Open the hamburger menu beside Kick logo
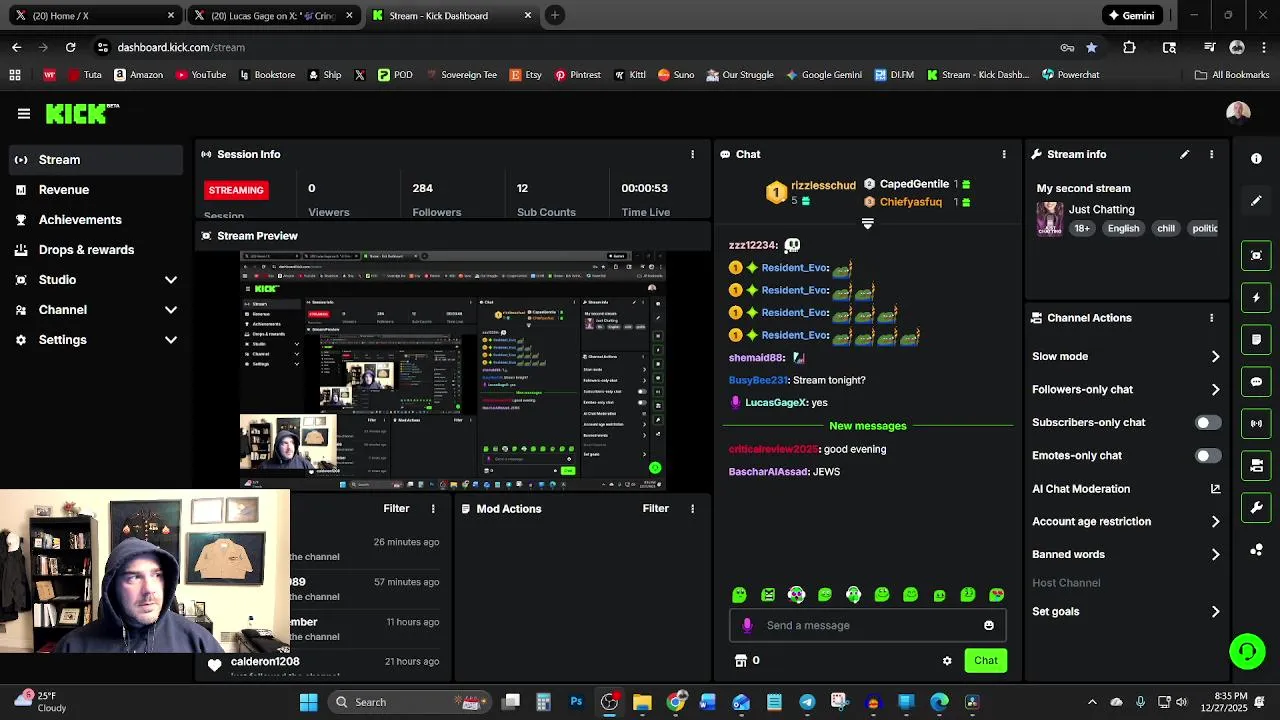Viewport: 1280px width, 720px height. click(24, 114)
